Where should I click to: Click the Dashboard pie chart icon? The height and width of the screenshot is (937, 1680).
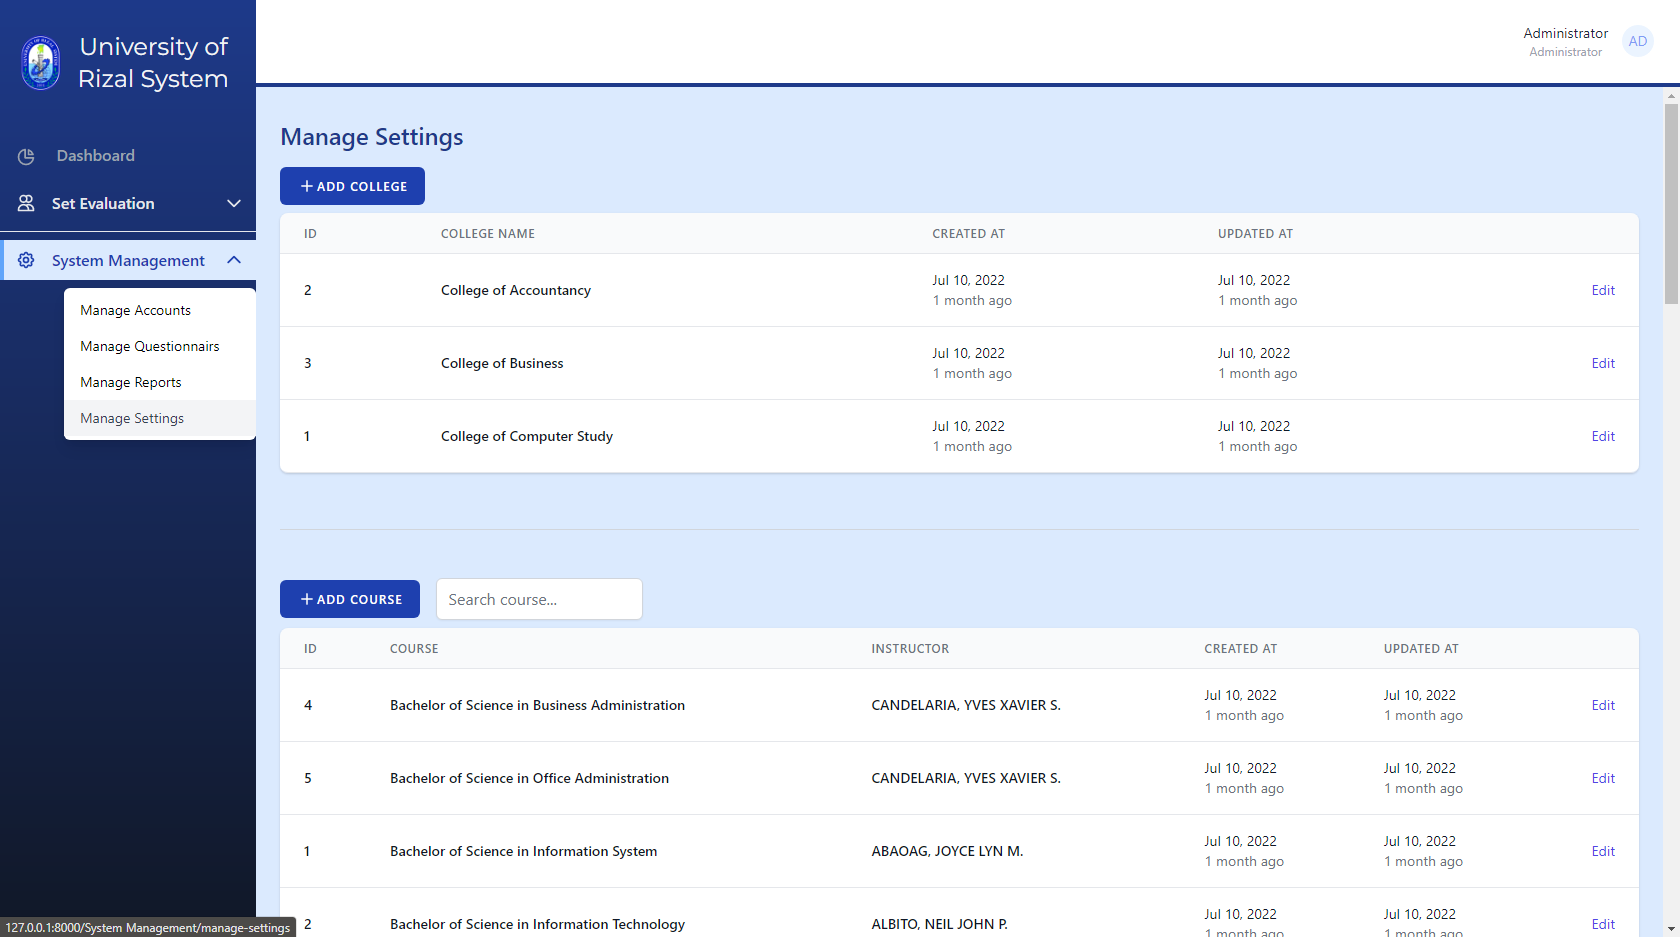point(25,156)
